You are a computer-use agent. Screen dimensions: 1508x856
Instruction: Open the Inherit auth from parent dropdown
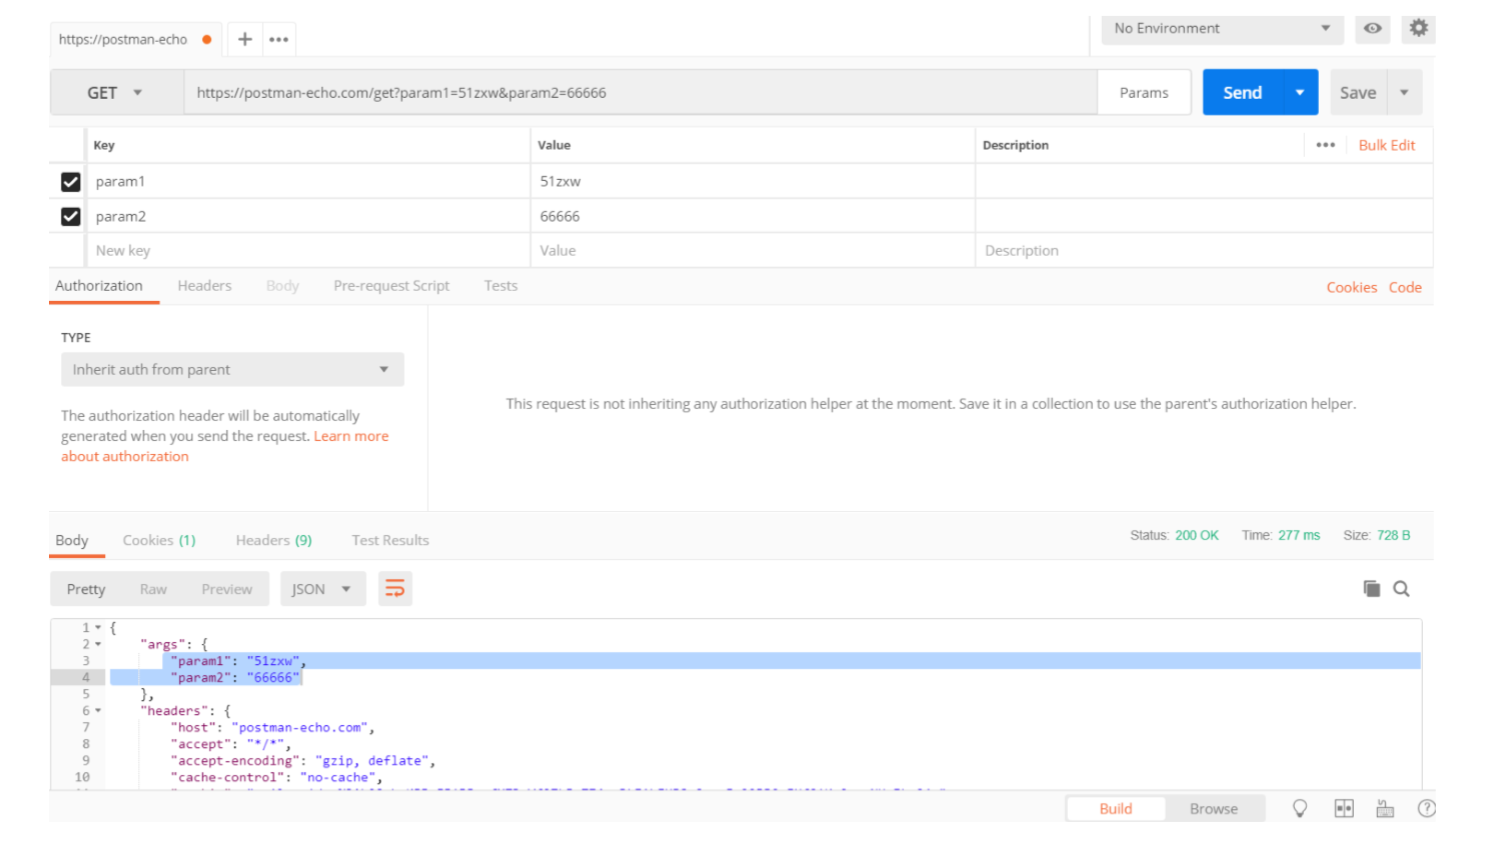click(x=232, y=370)
